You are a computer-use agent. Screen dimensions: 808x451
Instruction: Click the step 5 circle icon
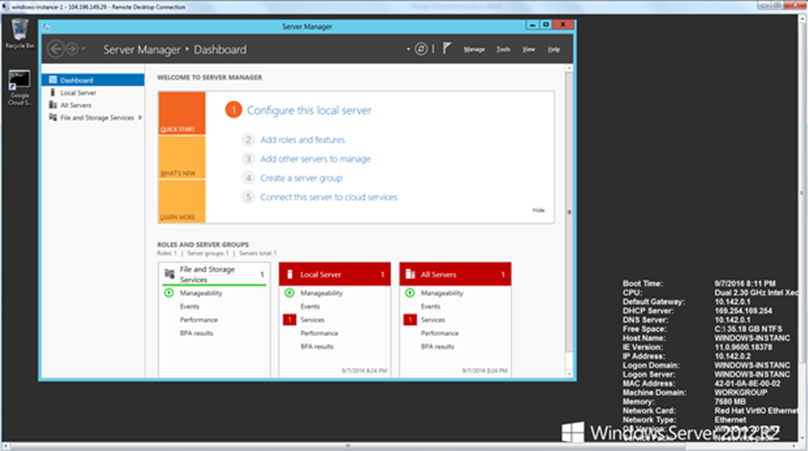click(x=248, y=197)
